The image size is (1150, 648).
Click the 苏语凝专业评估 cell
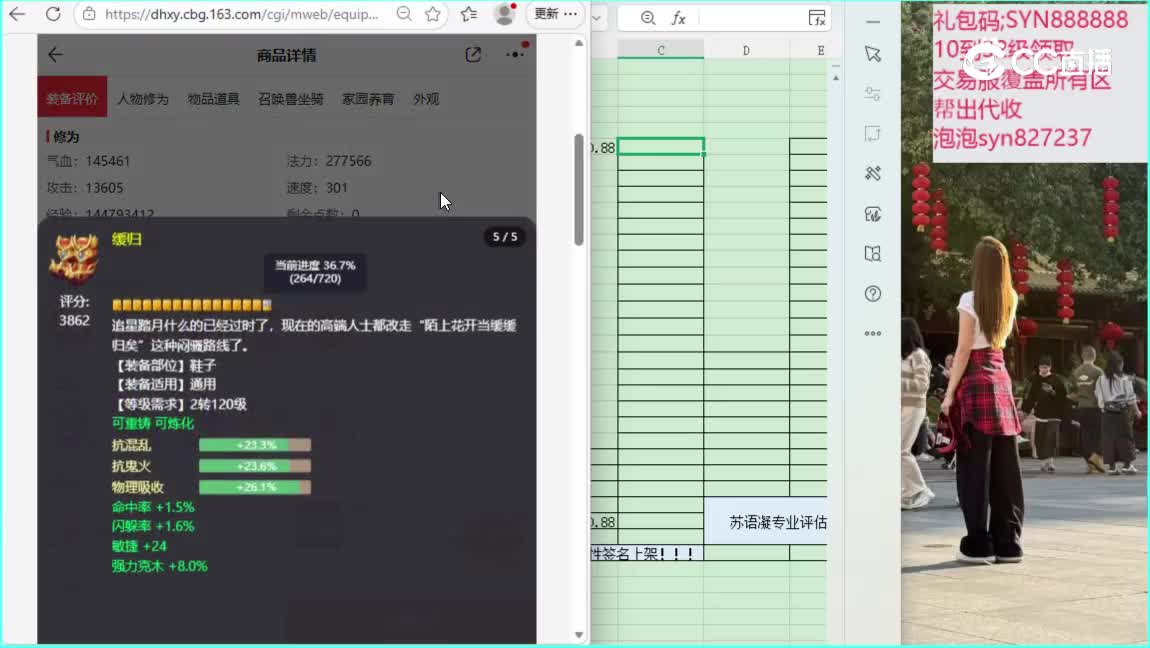(766, 522)
